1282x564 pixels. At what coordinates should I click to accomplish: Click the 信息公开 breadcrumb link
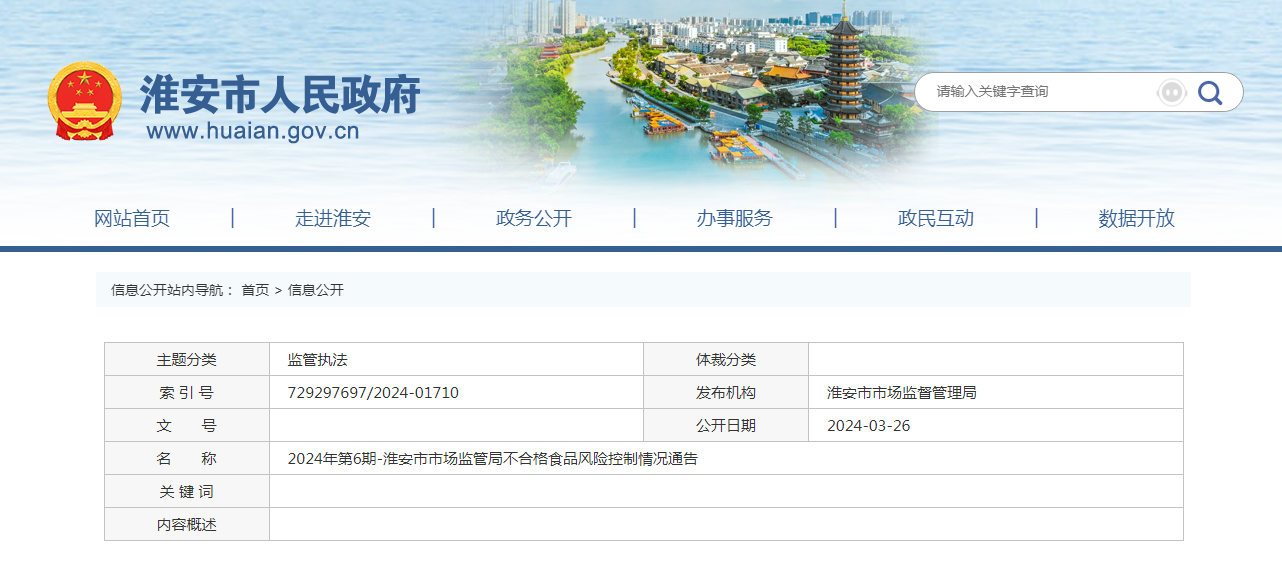pos(316,290)
